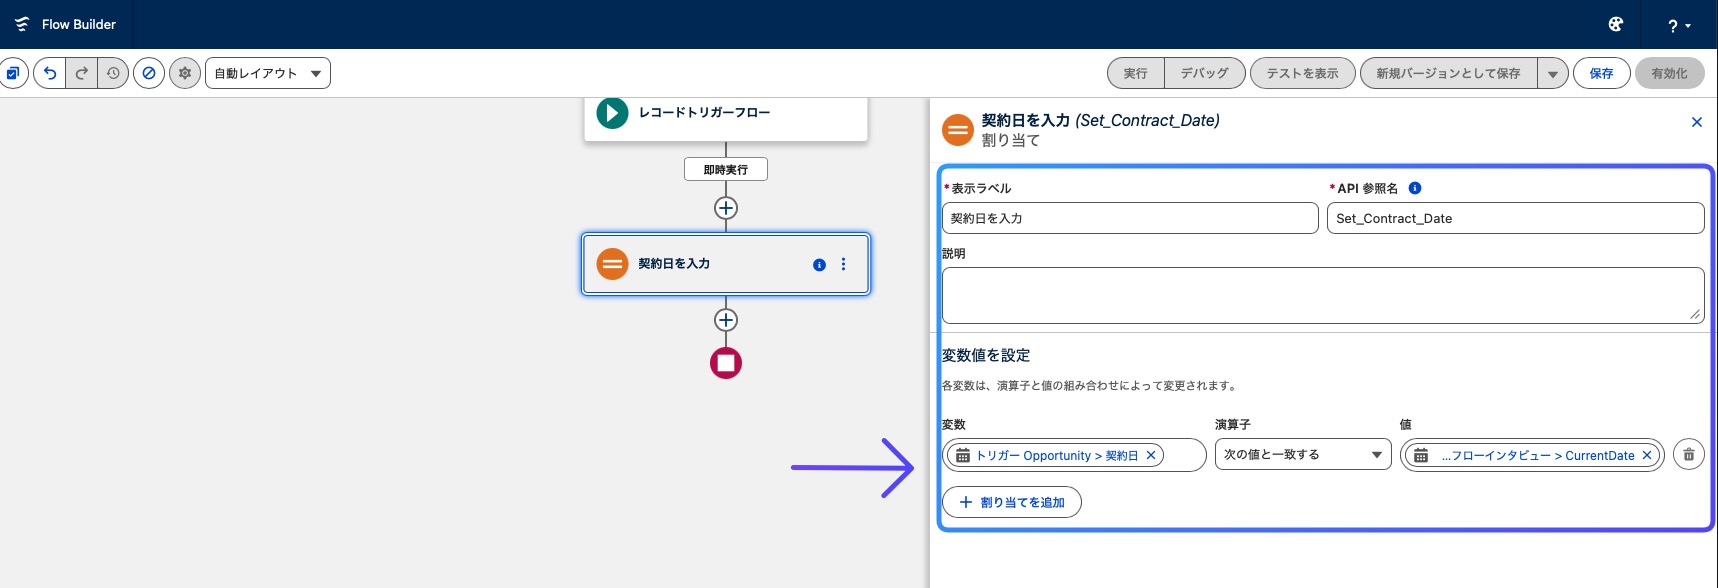Add element below 契約日を入力 node

click(x=726, y=320)
